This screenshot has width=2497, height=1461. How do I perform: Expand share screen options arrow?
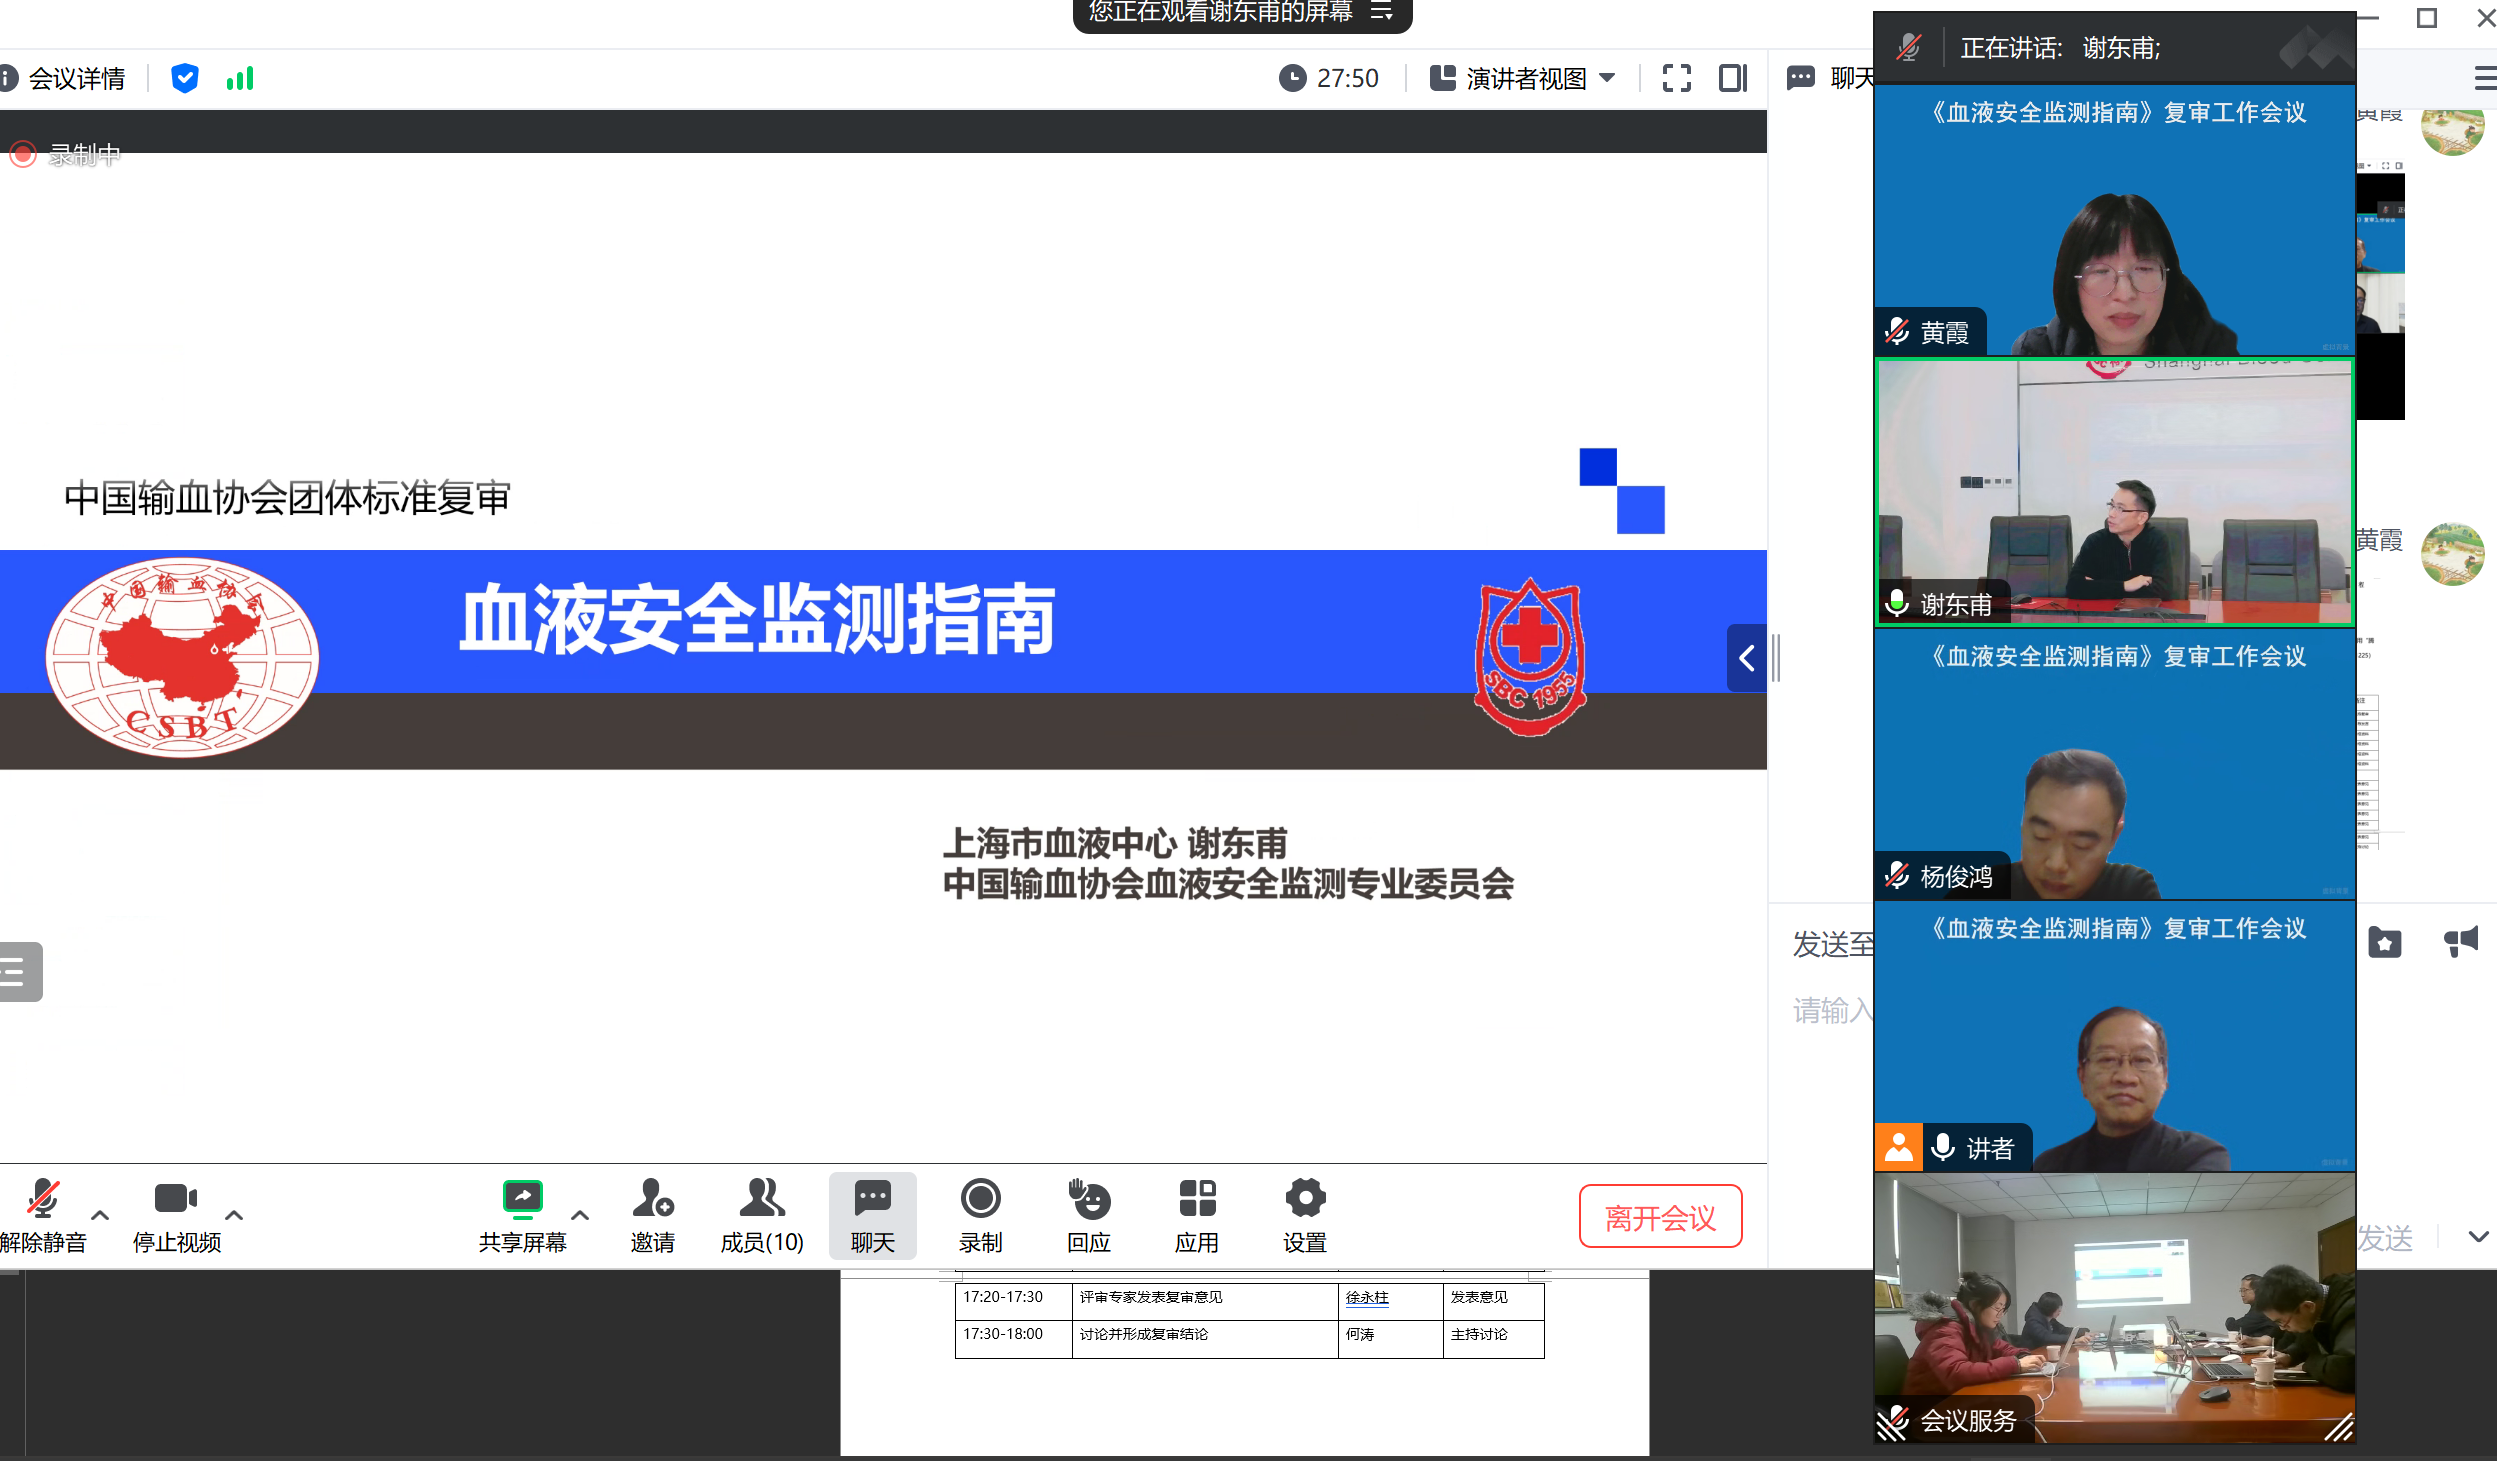click(x=580, y=1215)
